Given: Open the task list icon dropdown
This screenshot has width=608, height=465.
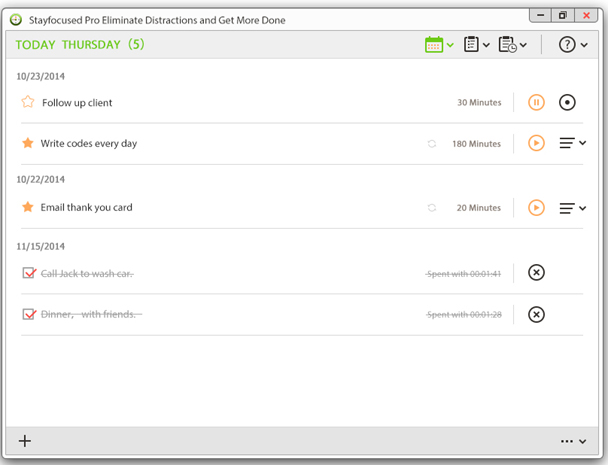Looking at the screenshot, I should coord(476,45).
